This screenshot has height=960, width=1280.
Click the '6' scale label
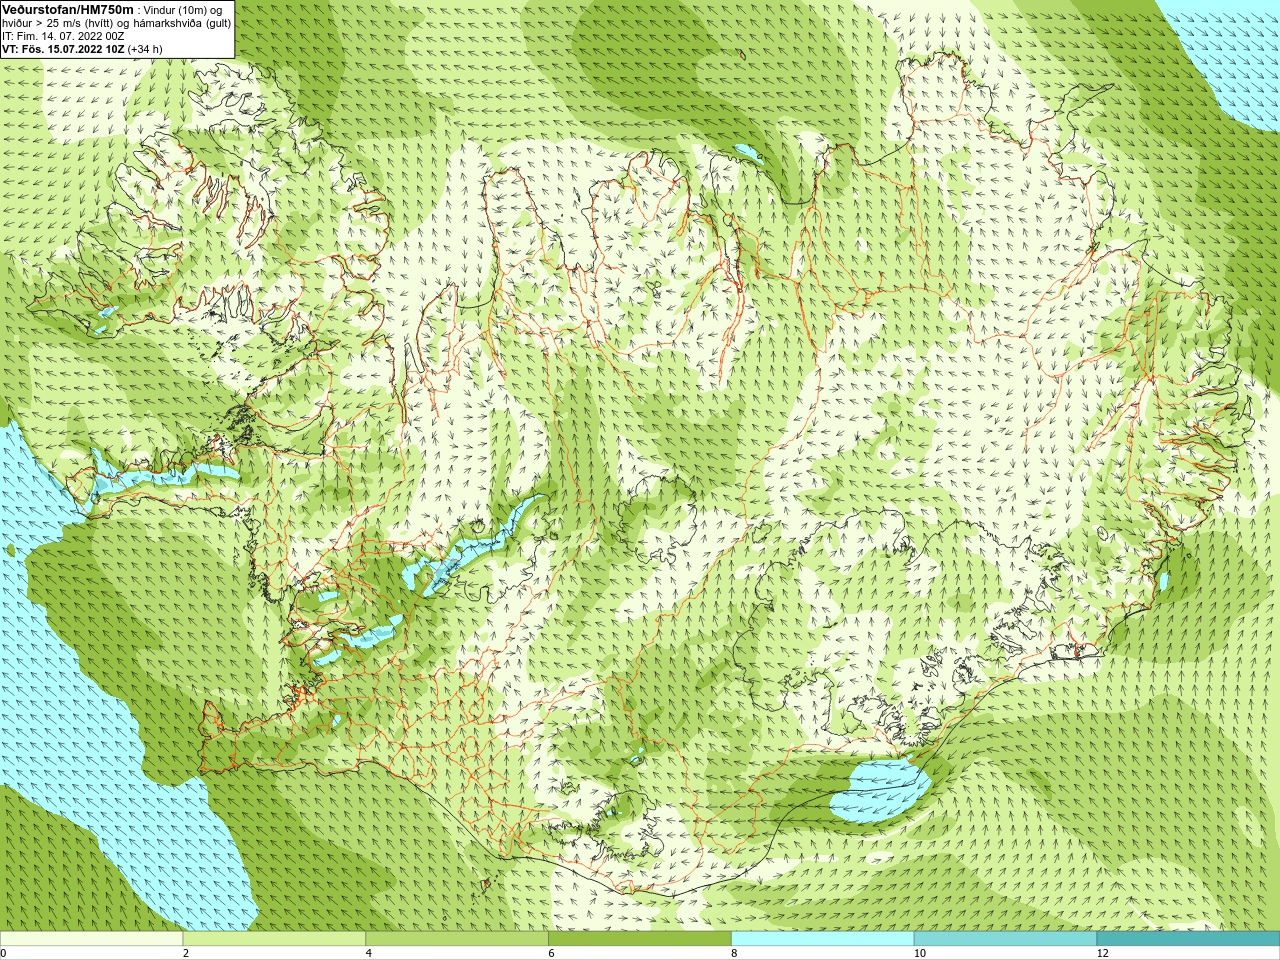pyautogui.click(x=552, y=953)
